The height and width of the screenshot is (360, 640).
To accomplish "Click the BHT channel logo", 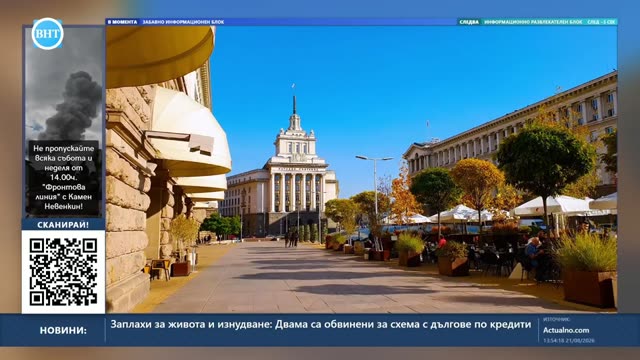I will 47,33.
